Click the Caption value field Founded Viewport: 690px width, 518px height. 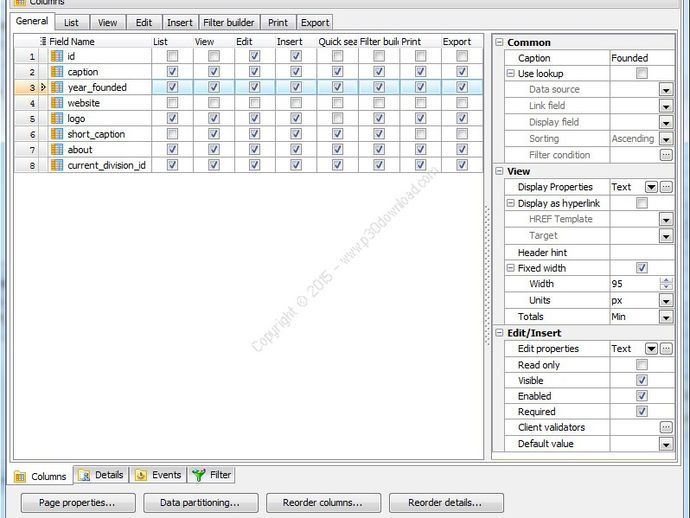(642, 58)
